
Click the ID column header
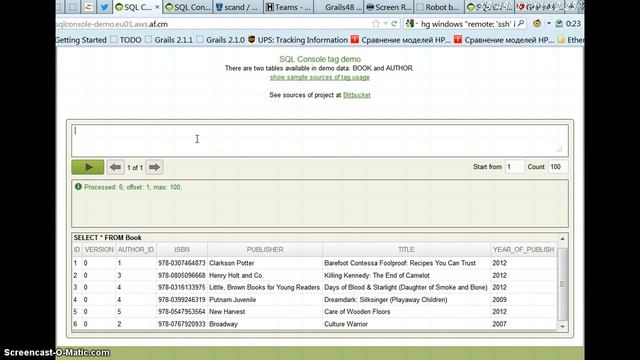click(x=77, y=249)
